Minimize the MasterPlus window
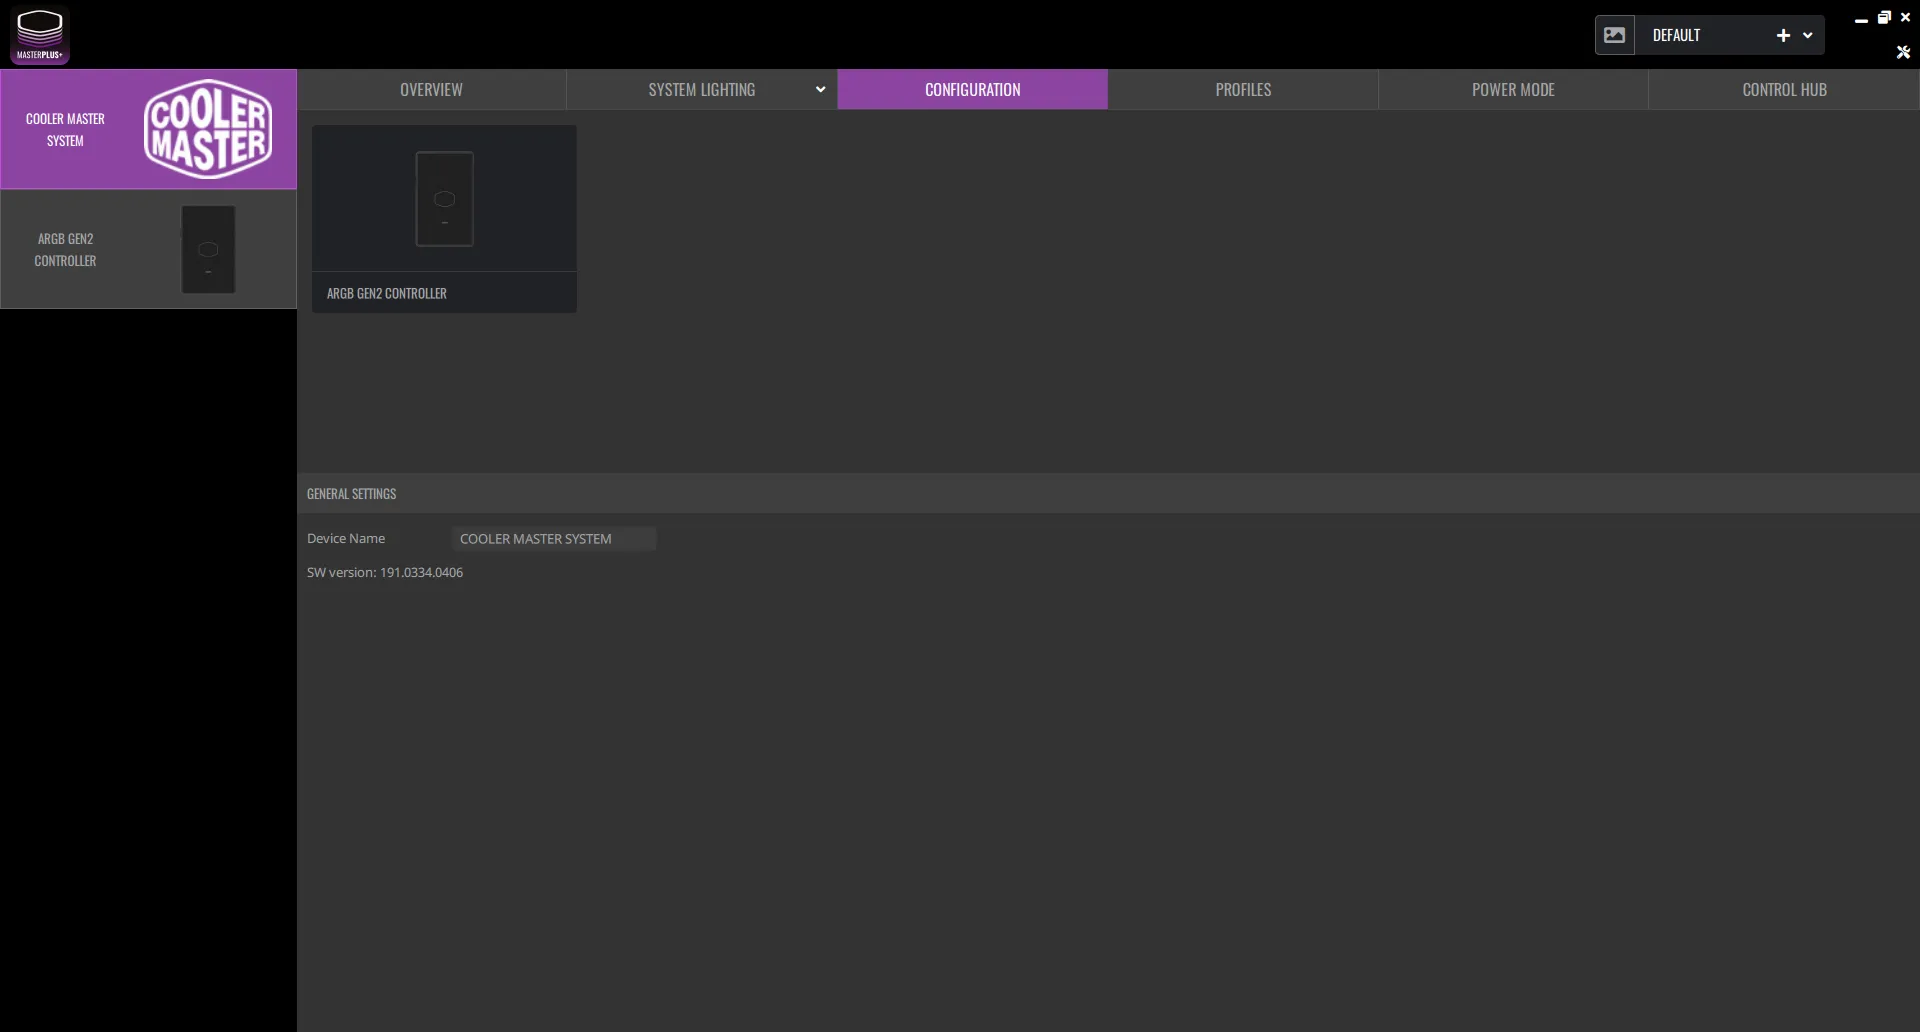This screenshot has width=1920, height=1032. pyautogui.click(x=1861, y=19)
